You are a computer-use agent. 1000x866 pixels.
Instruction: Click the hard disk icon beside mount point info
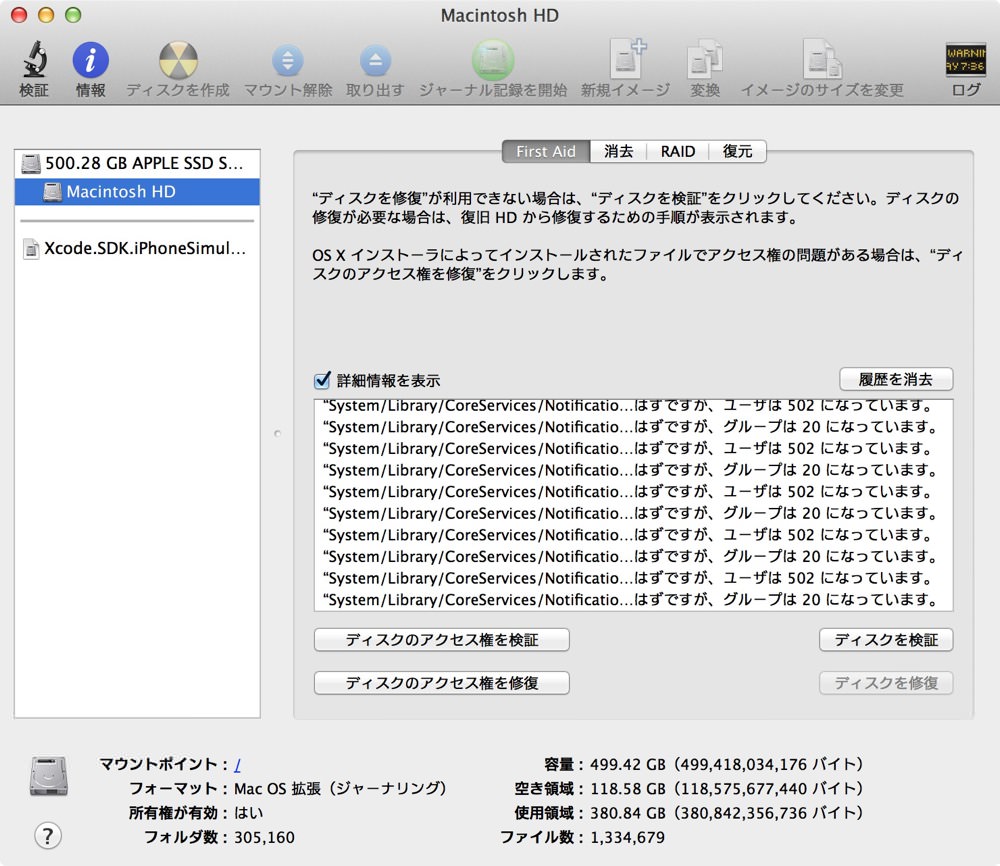48,776
